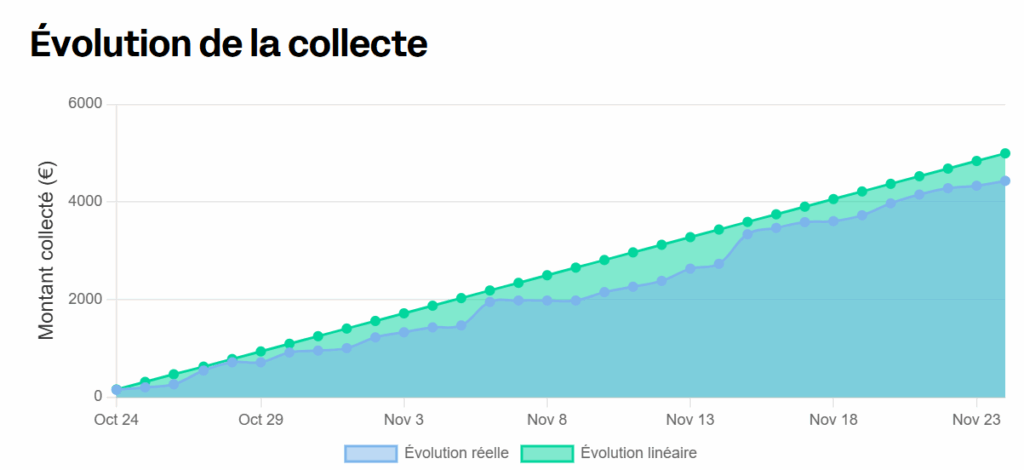Click the green data point above Nov 13
The height and width of the screenshot is (470, 1024).
click(690, 237)
